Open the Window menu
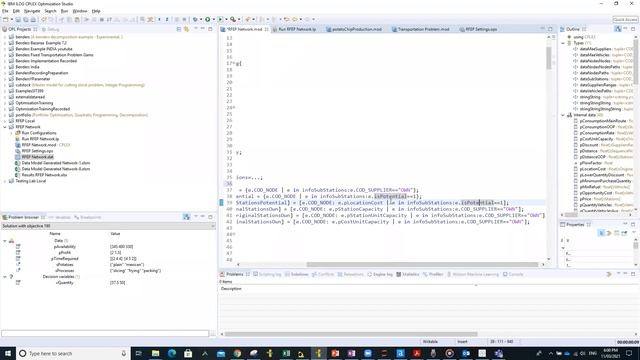The width and height of the screenshot is (640, 360). coord(80,11)
